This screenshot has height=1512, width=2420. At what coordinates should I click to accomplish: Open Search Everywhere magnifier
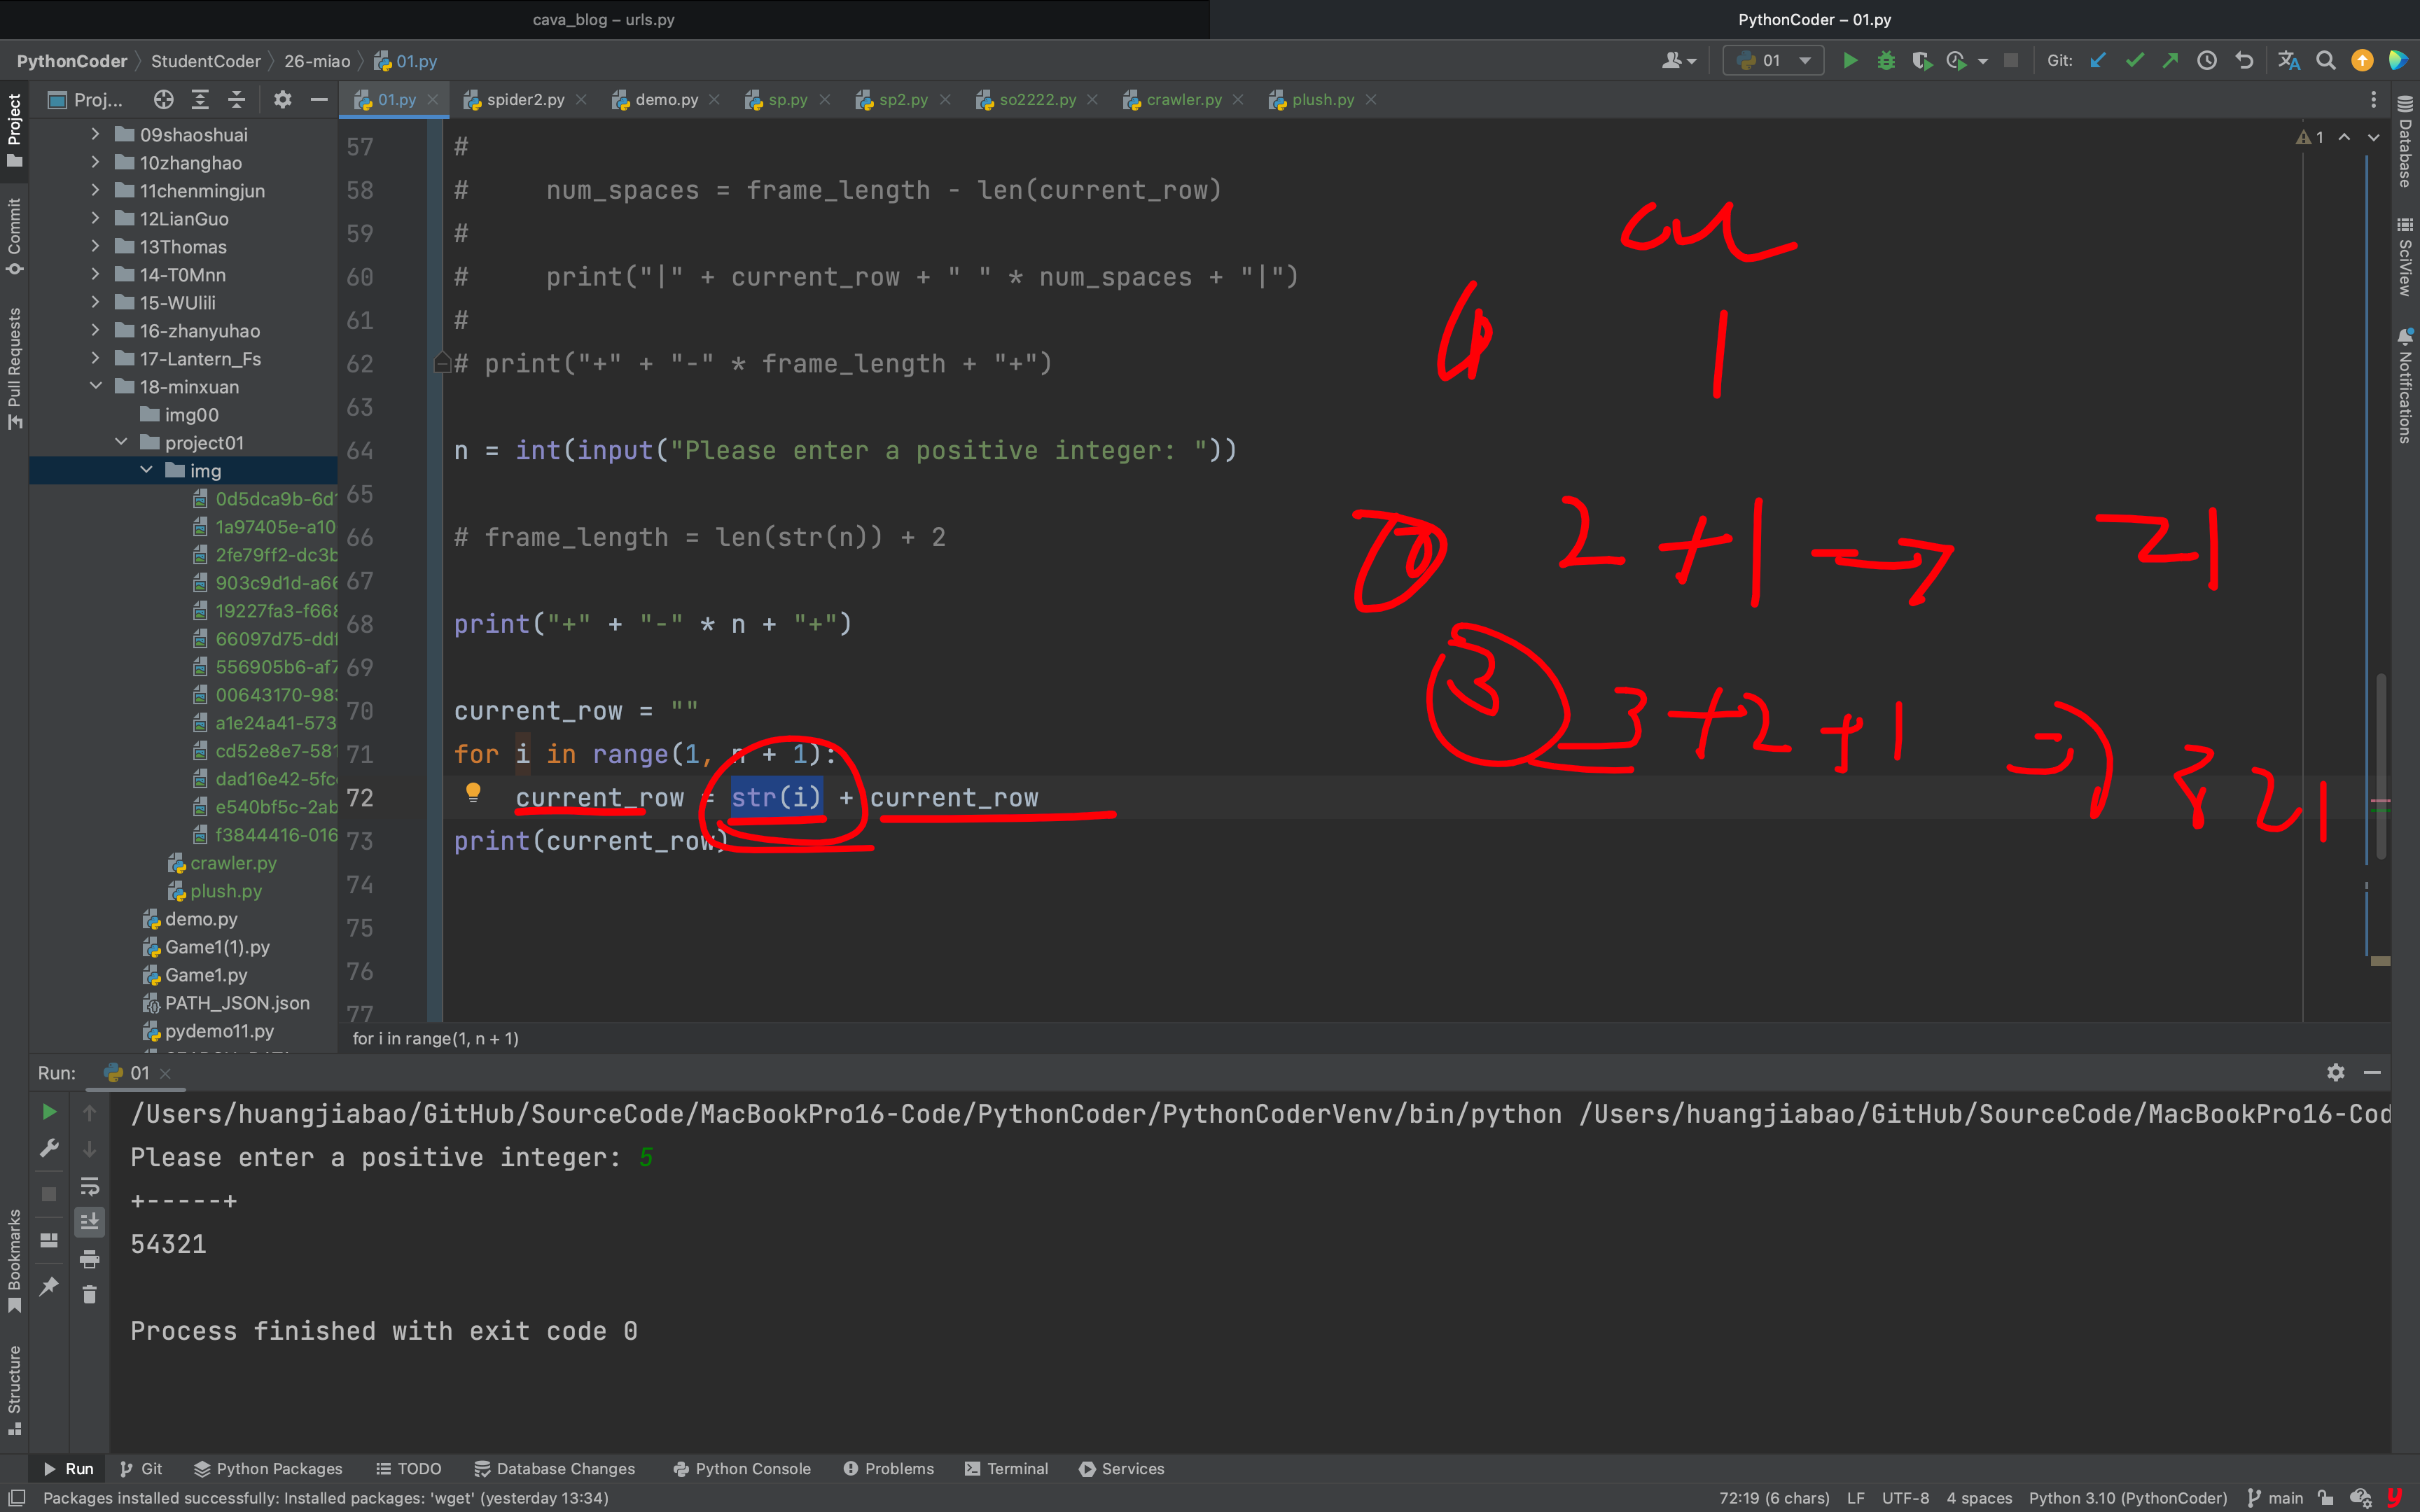pyautogui.click(x=2326, y=61)
